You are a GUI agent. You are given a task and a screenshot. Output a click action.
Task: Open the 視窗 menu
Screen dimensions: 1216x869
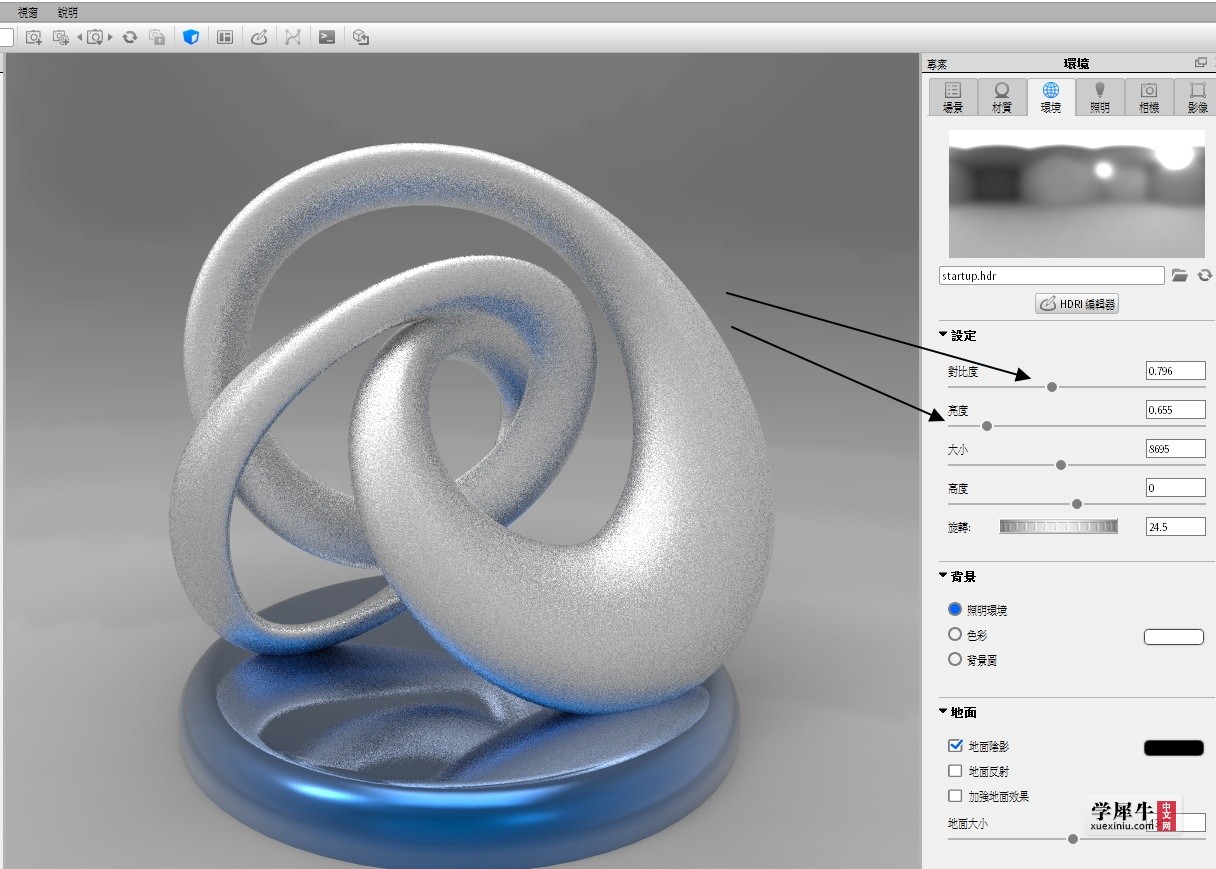point(28,12)
